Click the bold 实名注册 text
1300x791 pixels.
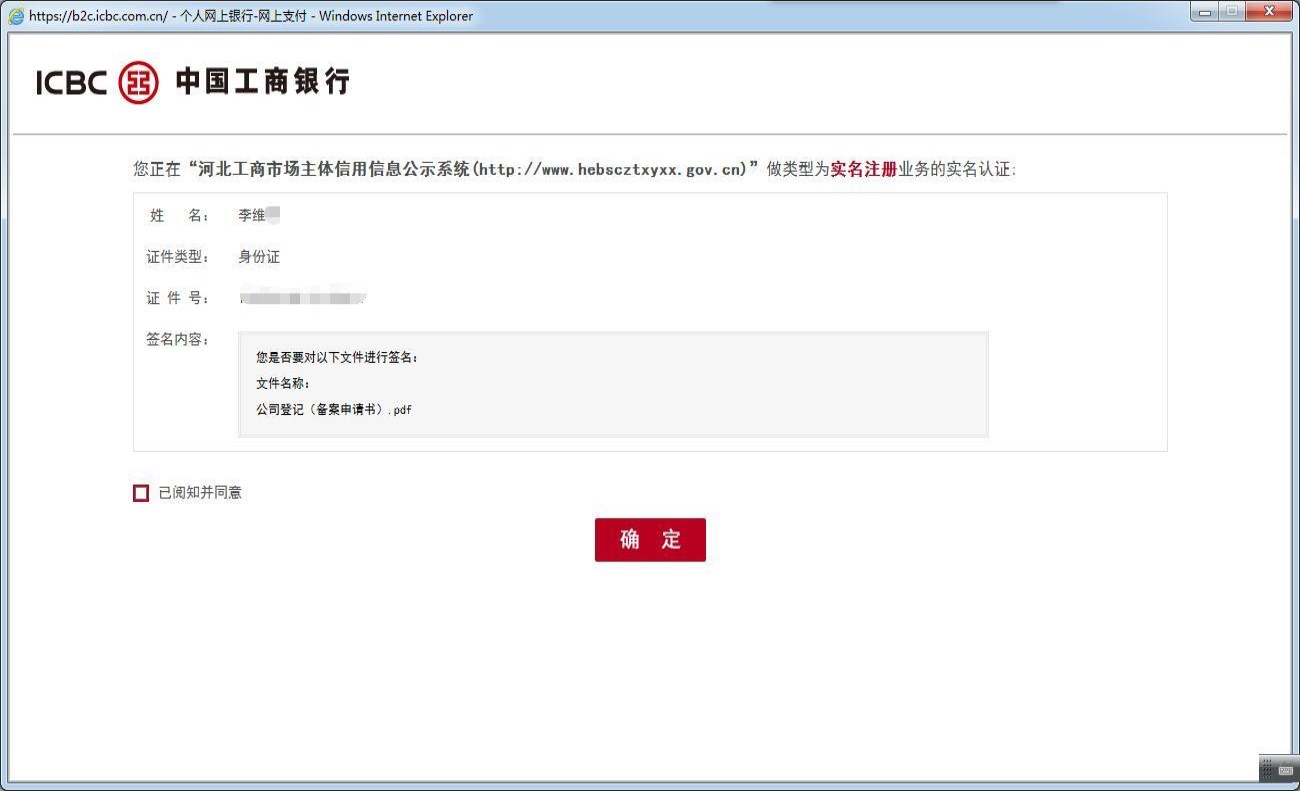coord(863,169)
